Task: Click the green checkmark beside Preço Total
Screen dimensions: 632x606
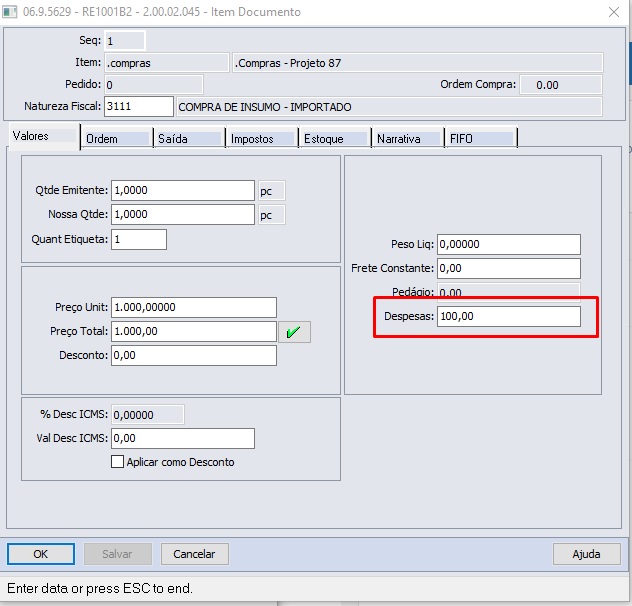Action: (294, 332)
